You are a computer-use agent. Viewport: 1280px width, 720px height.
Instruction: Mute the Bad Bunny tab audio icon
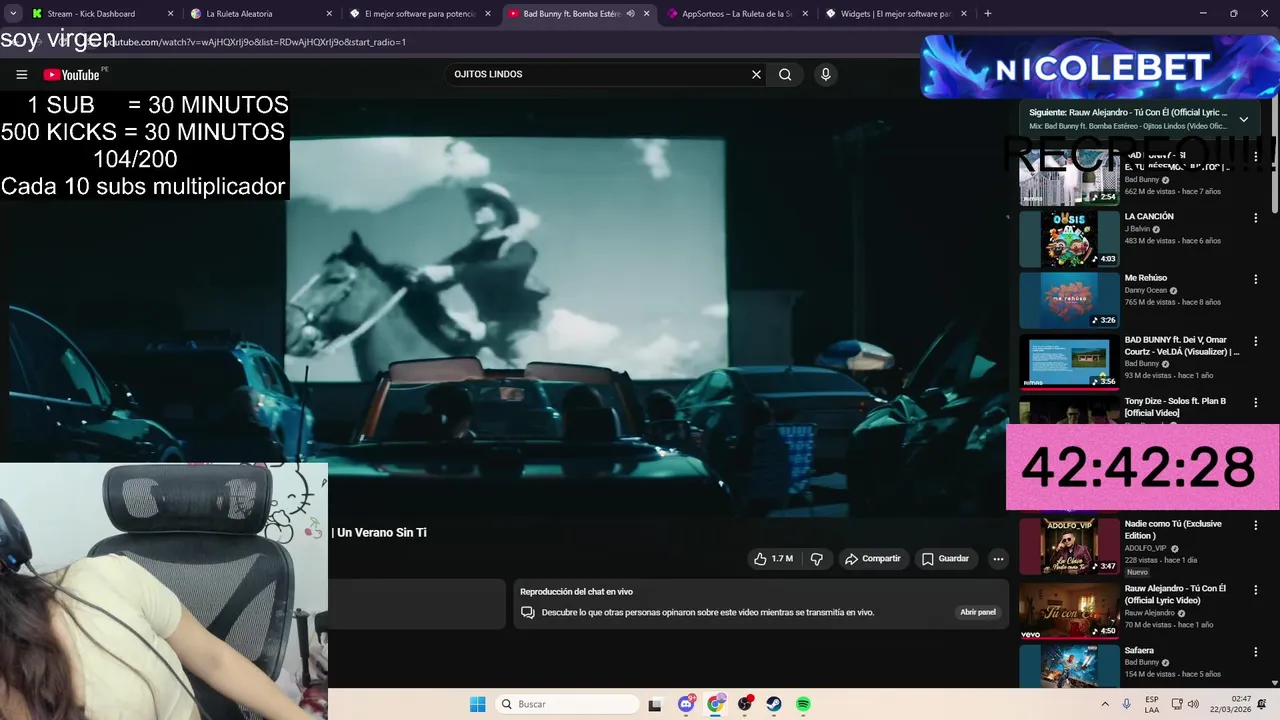pos(630,14)
